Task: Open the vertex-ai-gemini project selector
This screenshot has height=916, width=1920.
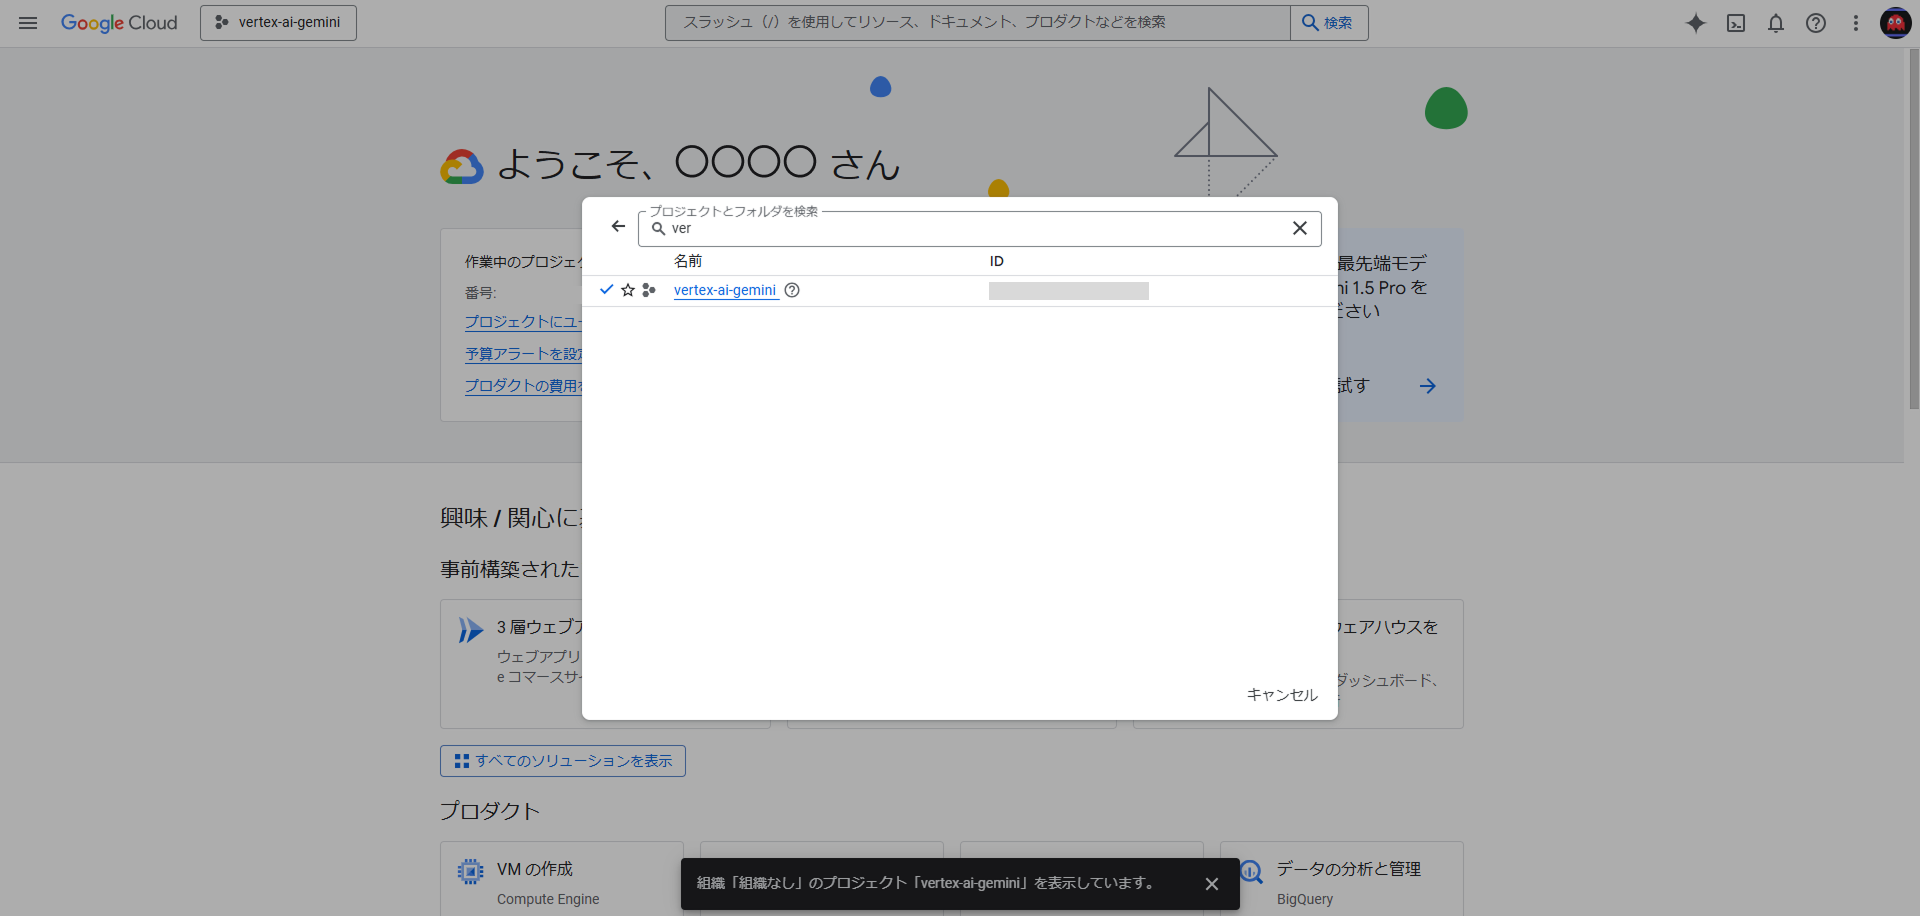Action: tap(278, 23)
